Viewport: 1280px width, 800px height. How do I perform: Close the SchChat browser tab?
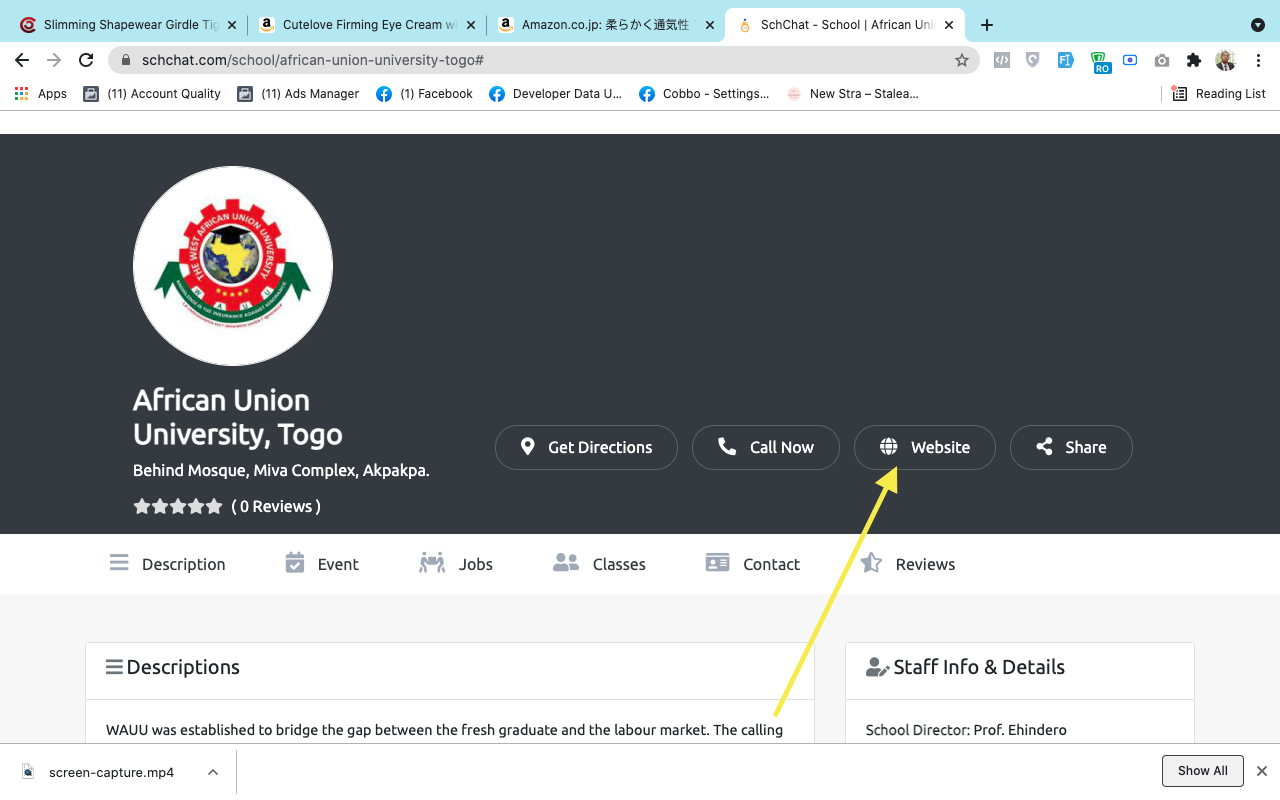949,25
